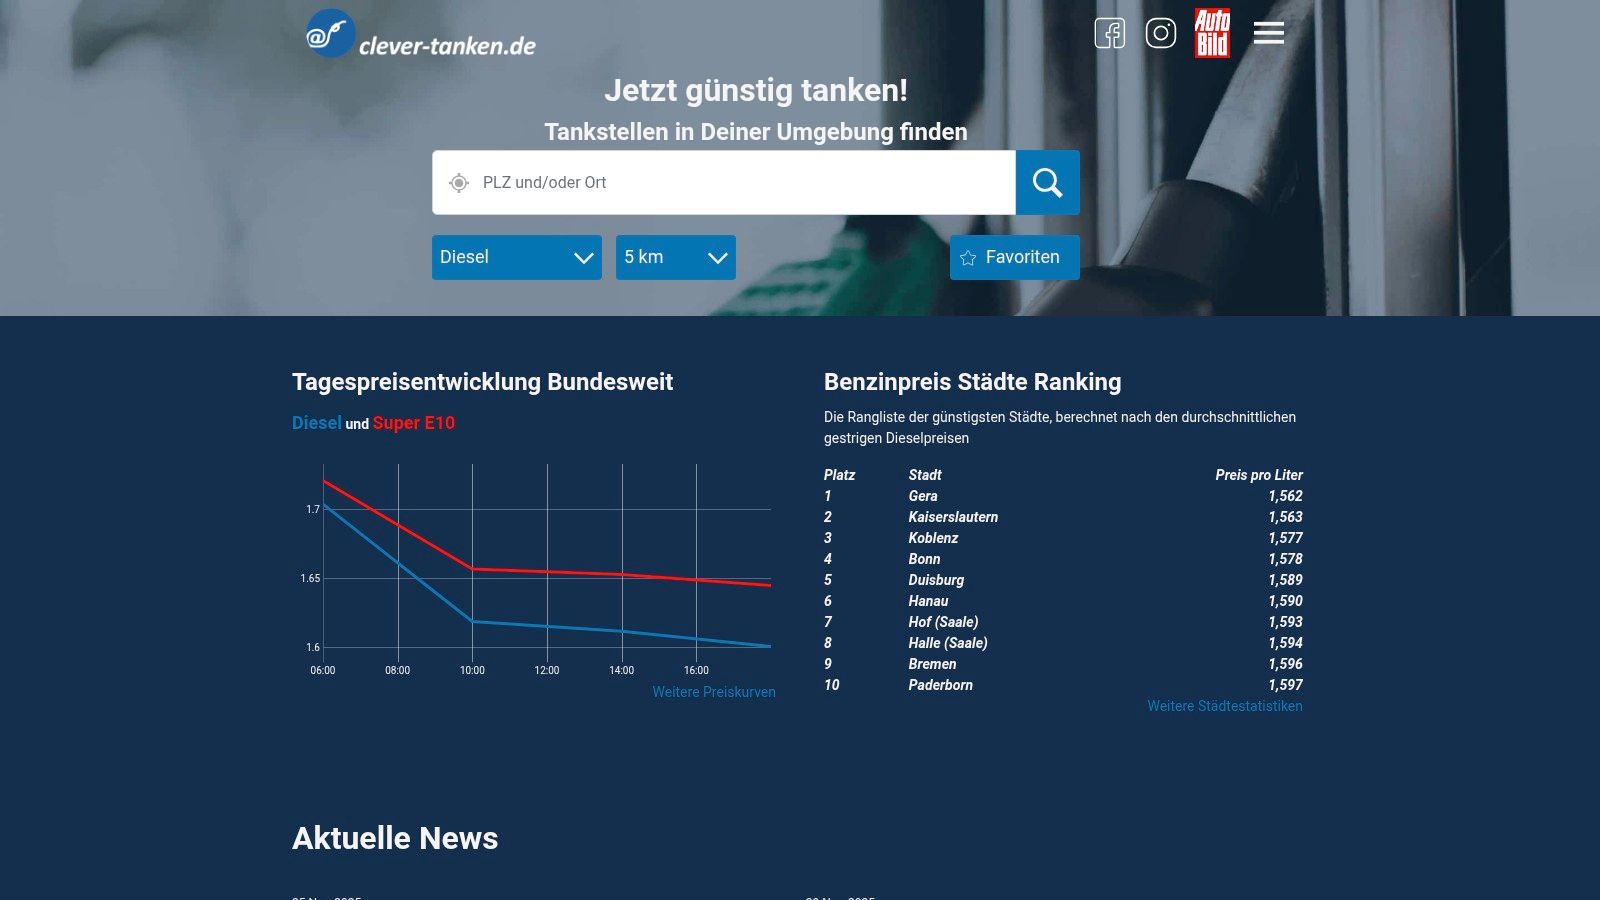This screenshot has height=900, width=1600.
Task: Start the search with the magnifier icon
Action: pyautogui.click(x=1047, y=182)
